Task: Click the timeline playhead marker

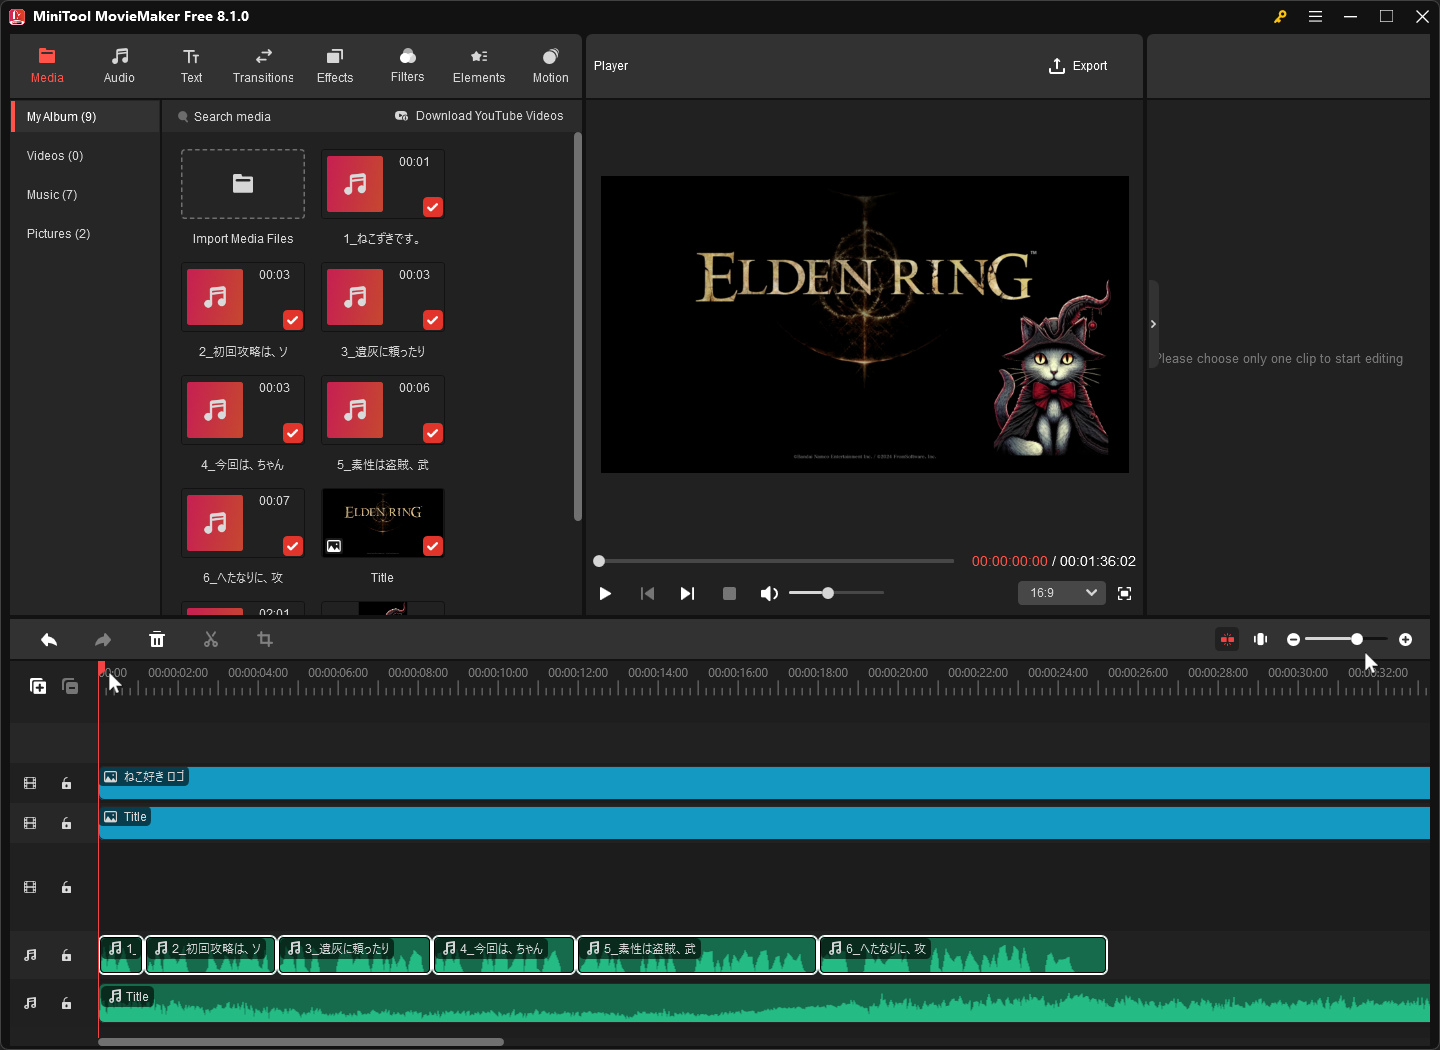Action: tap(101, 669)
